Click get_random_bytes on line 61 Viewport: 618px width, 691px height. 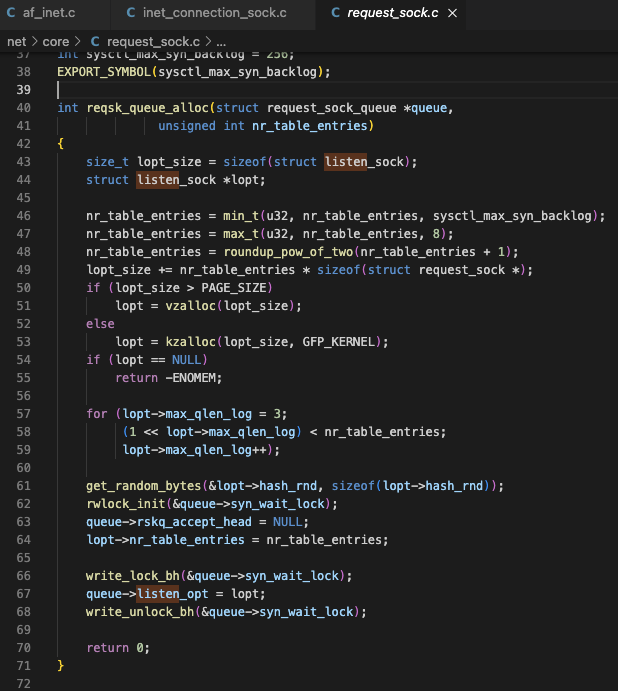coord(144,486)
